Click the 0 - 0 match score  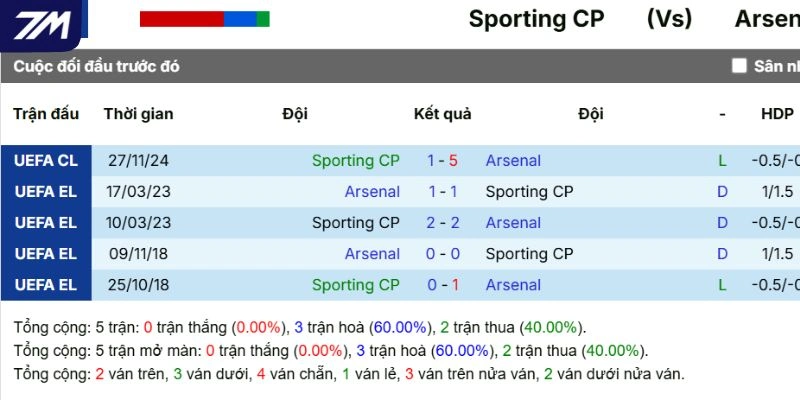click(442, 253)
